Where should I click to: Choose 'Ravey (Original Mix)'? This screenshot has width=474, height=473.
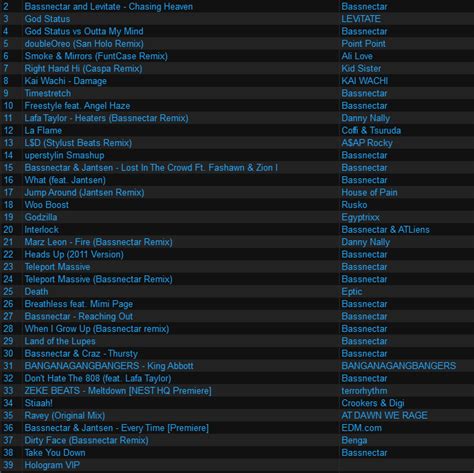[64, 415]
